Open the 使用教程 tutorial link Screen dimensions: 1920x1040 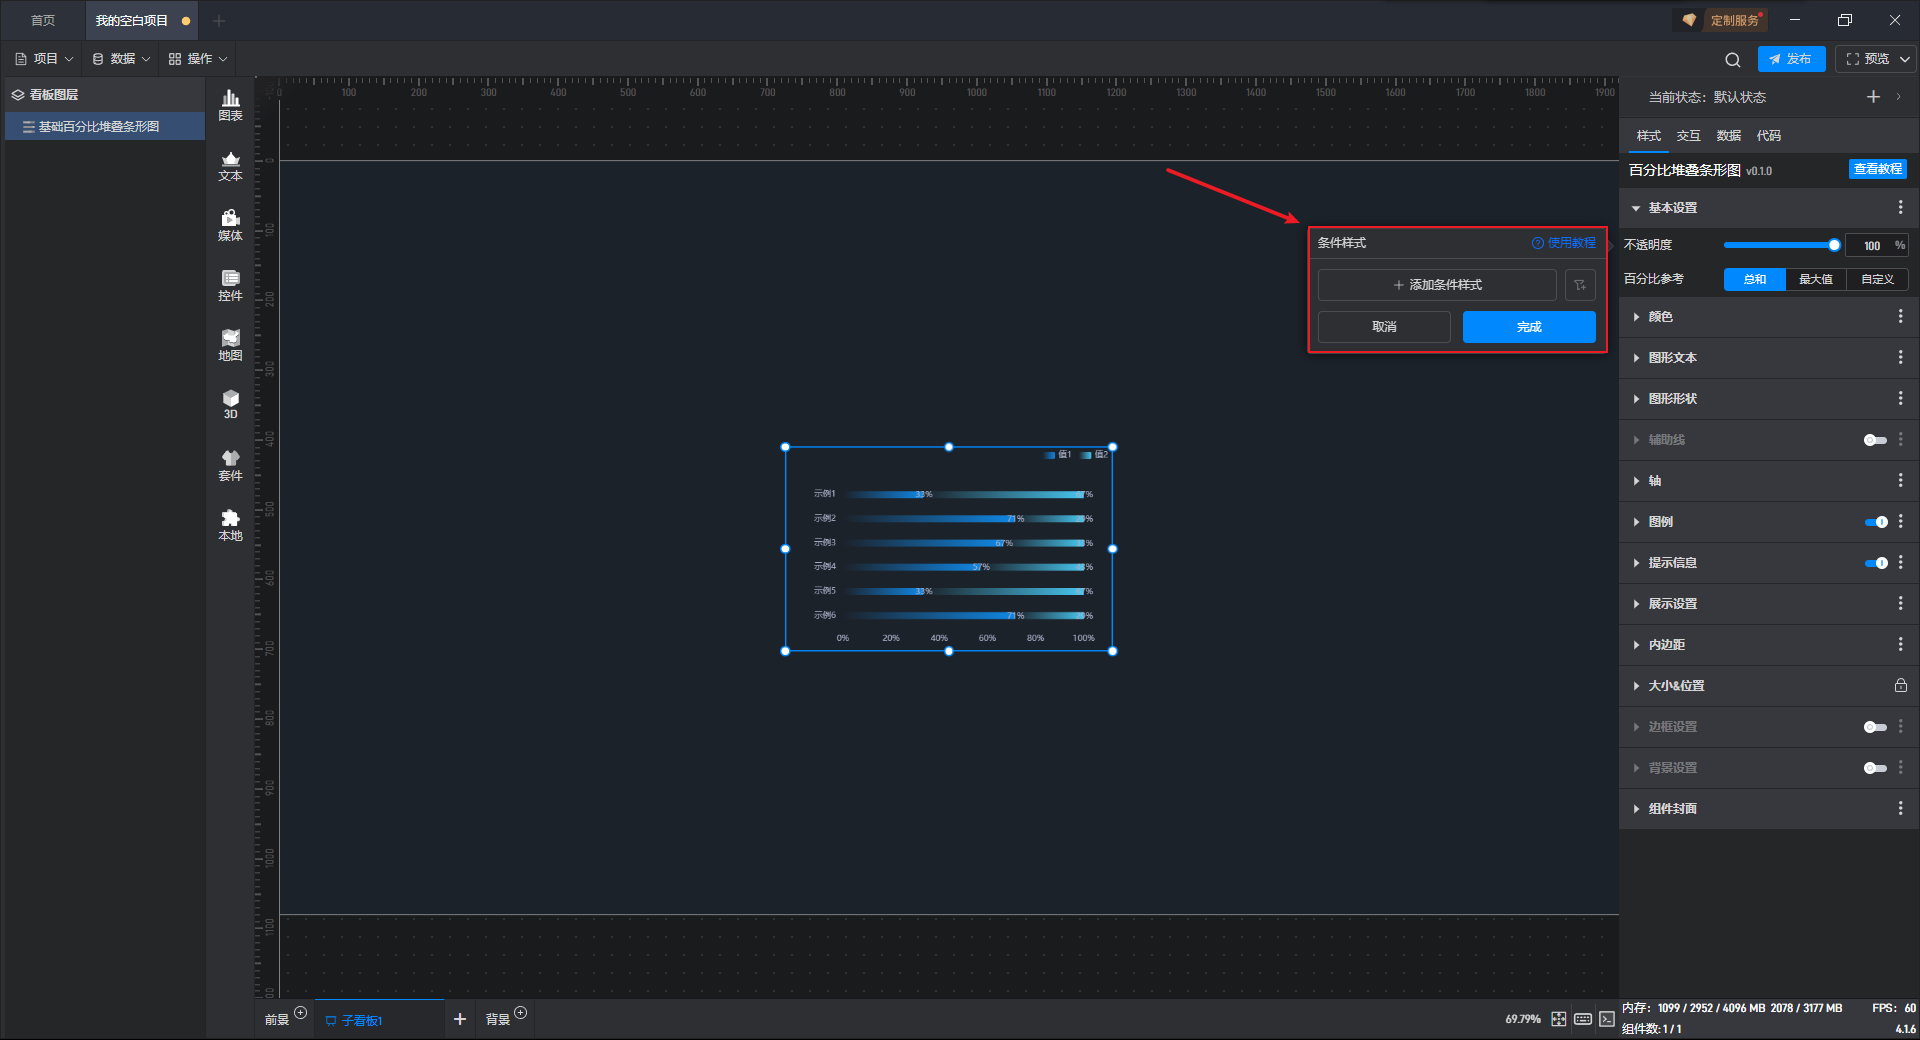[1564, 243]
